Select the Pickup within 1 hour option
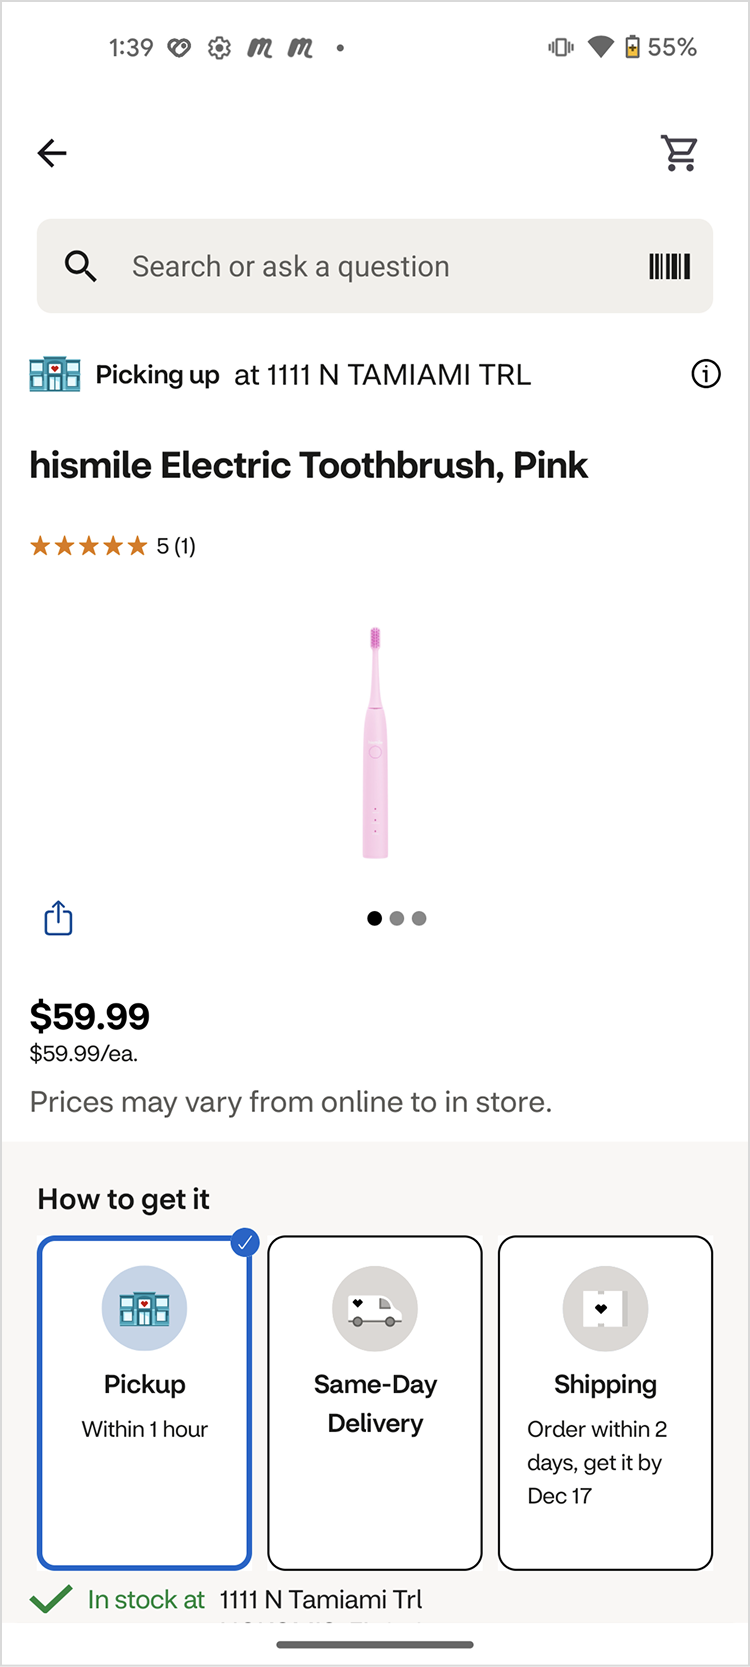The width and height of the screenshot is (750, 1667). 145,1402
